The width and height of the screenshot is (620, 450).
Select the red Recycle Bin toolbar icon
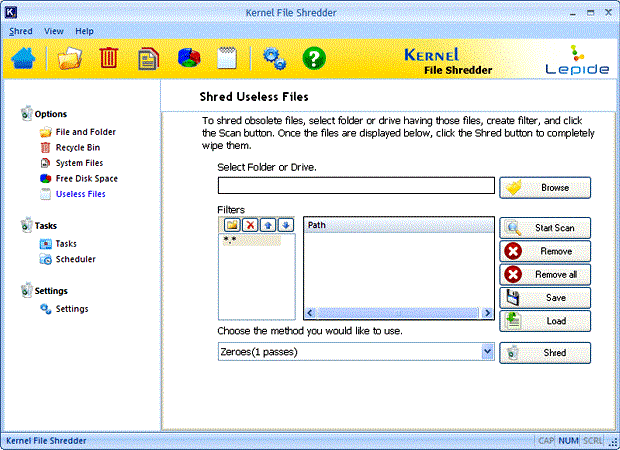108,58
